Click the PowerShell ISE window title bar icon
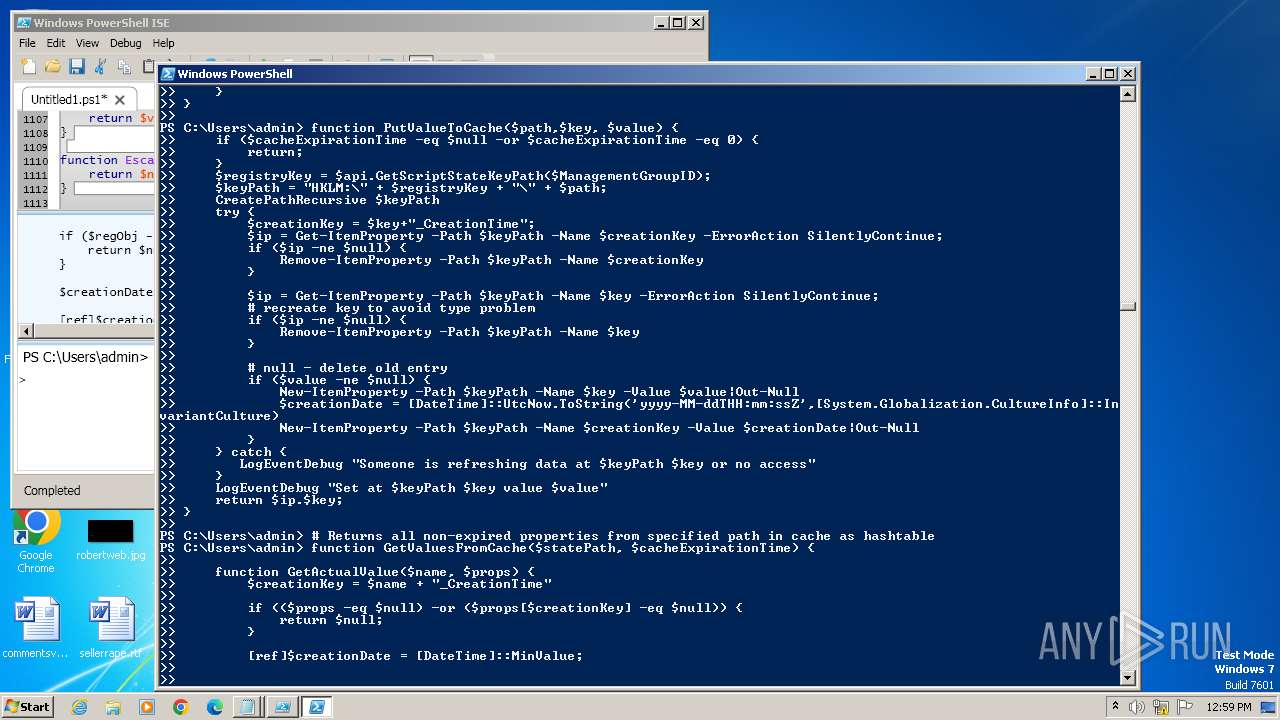 pos(24,22)
